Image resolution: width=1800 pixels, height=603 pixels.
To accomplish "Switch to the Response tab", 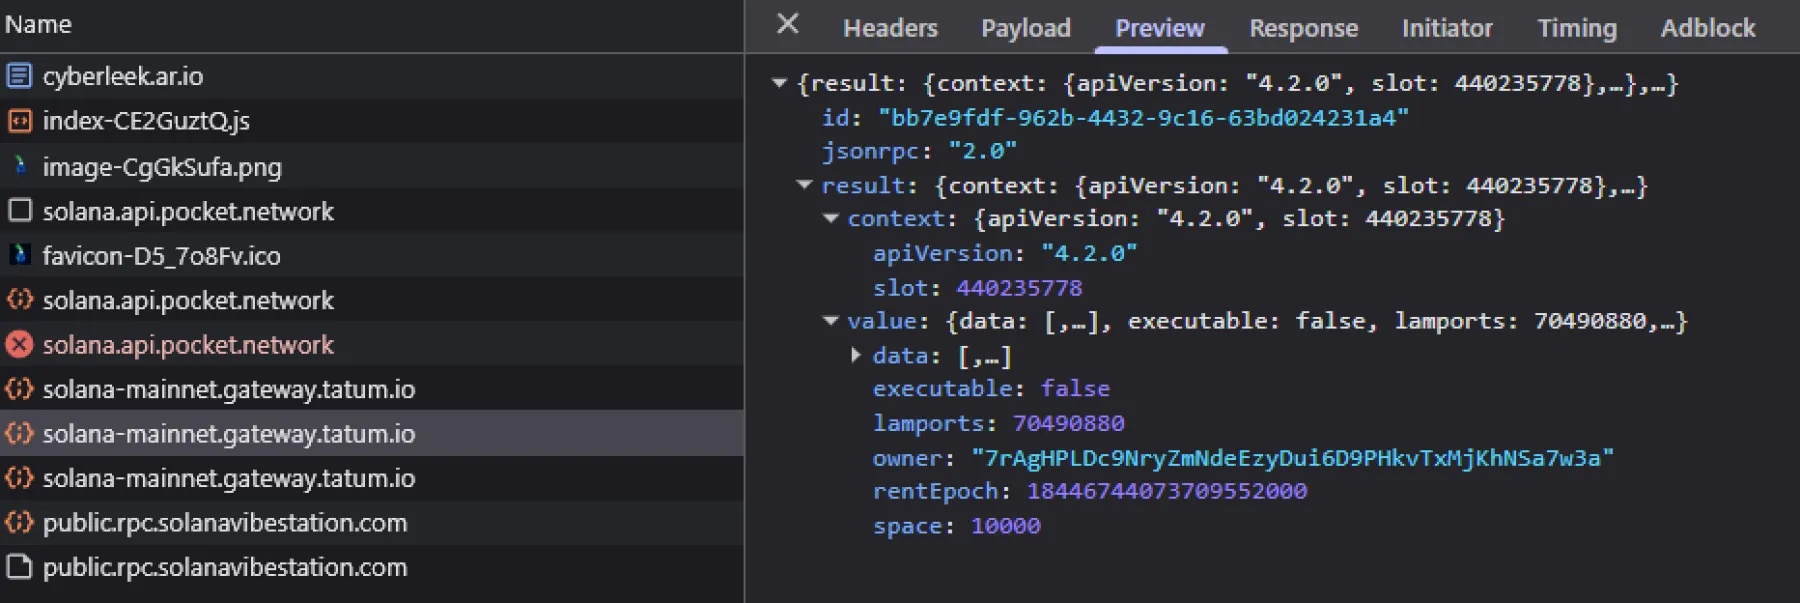I will click(1304, 28).
